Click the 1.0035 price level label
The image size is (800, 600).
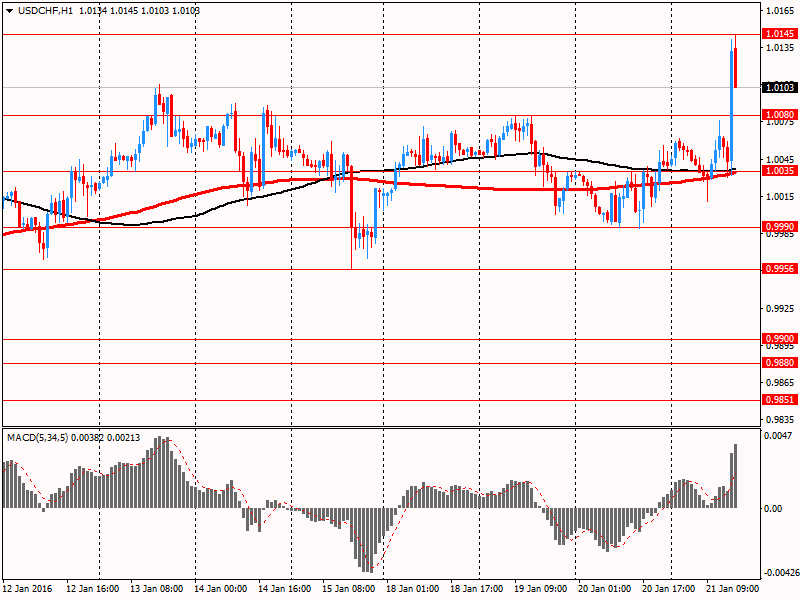[x=778, y=171]
